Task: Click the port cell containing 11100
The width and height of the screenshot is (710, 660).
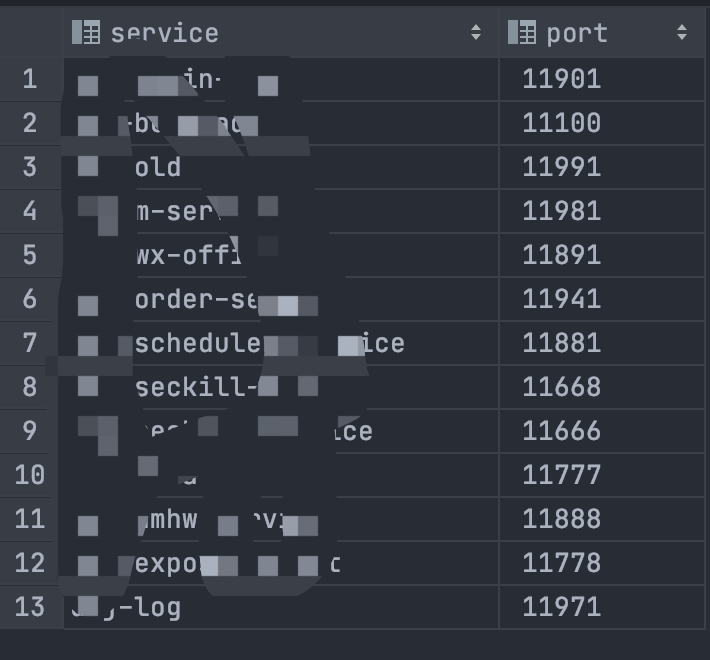Action: (x=562, y=123)
